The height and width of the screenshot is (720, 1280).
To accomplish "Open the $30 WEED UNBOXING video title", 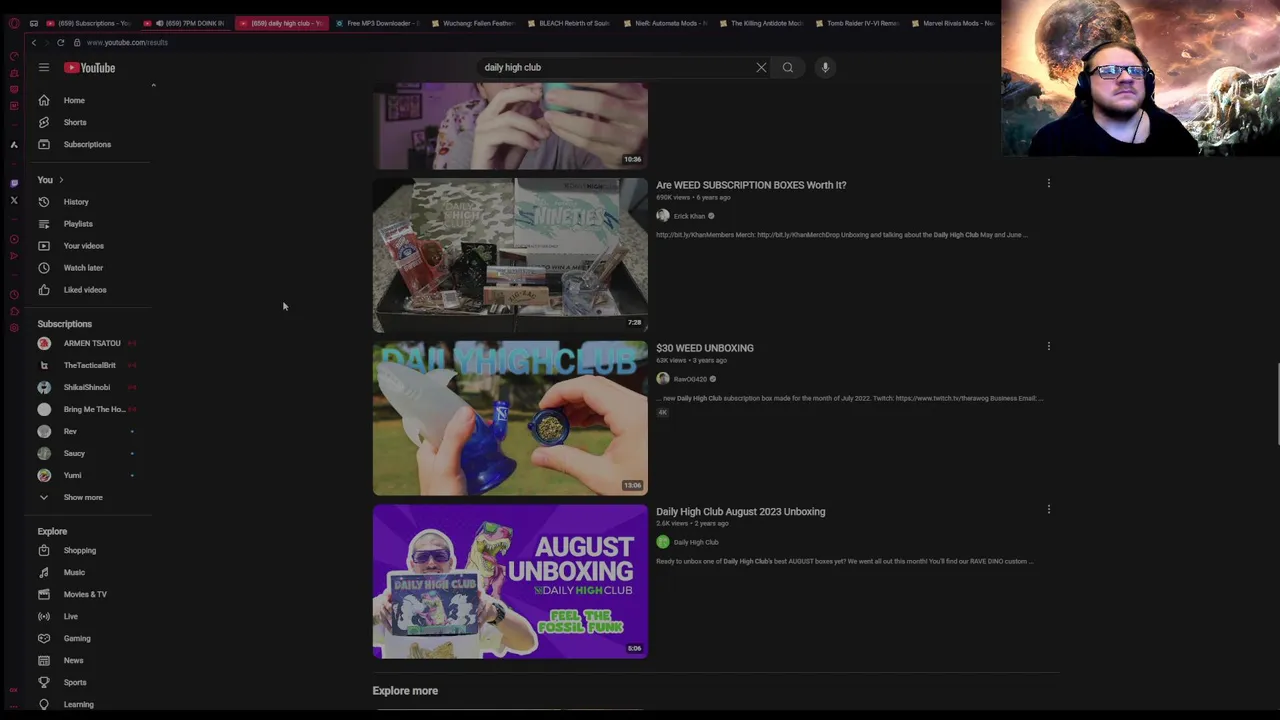I will [705, 348].
